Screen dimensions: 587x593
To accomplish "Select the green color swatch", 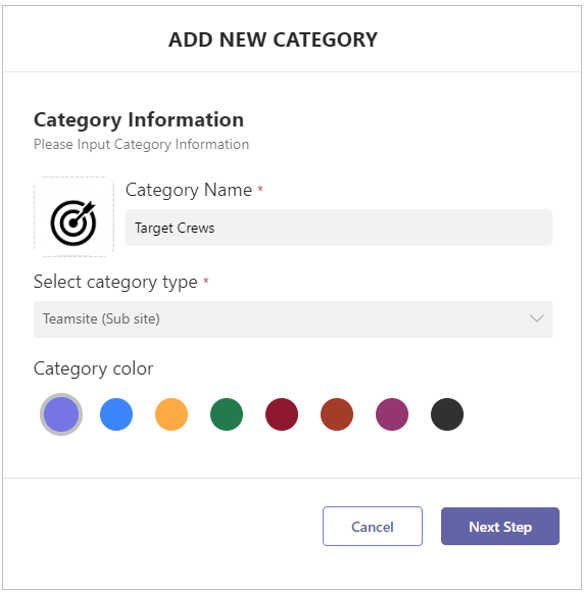I will pos(227,414).
